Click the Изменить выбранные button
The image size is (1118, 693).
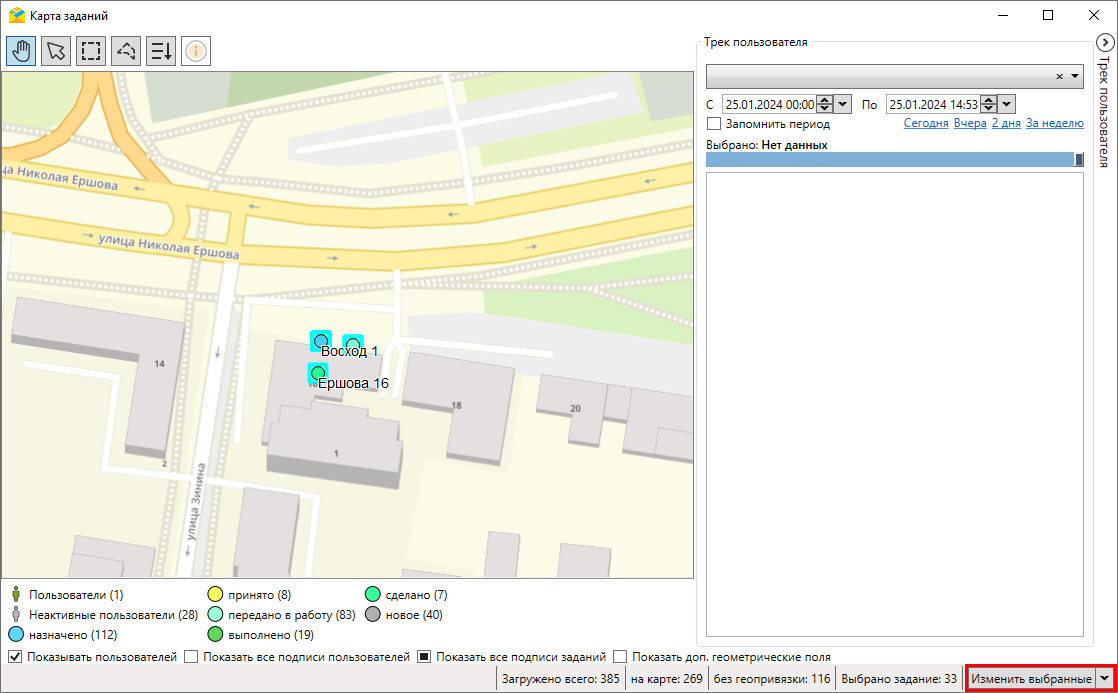click(x=1031, y=679)
